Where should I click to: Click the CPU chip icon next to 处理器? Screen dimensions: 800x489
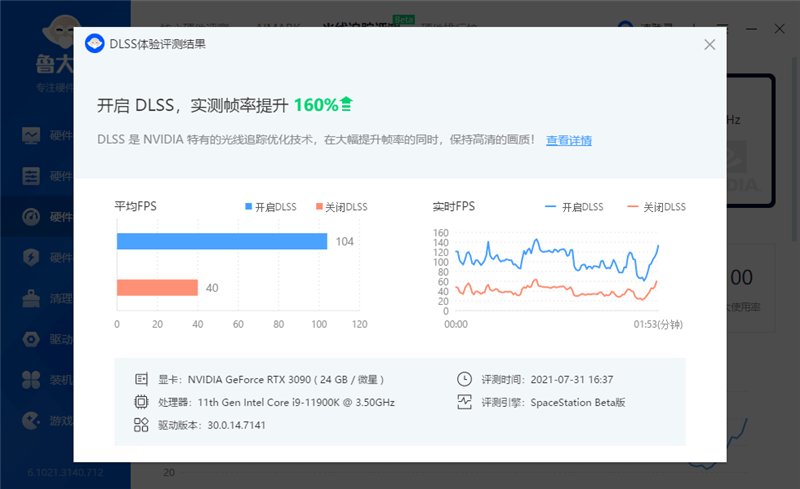coord(141,402)
